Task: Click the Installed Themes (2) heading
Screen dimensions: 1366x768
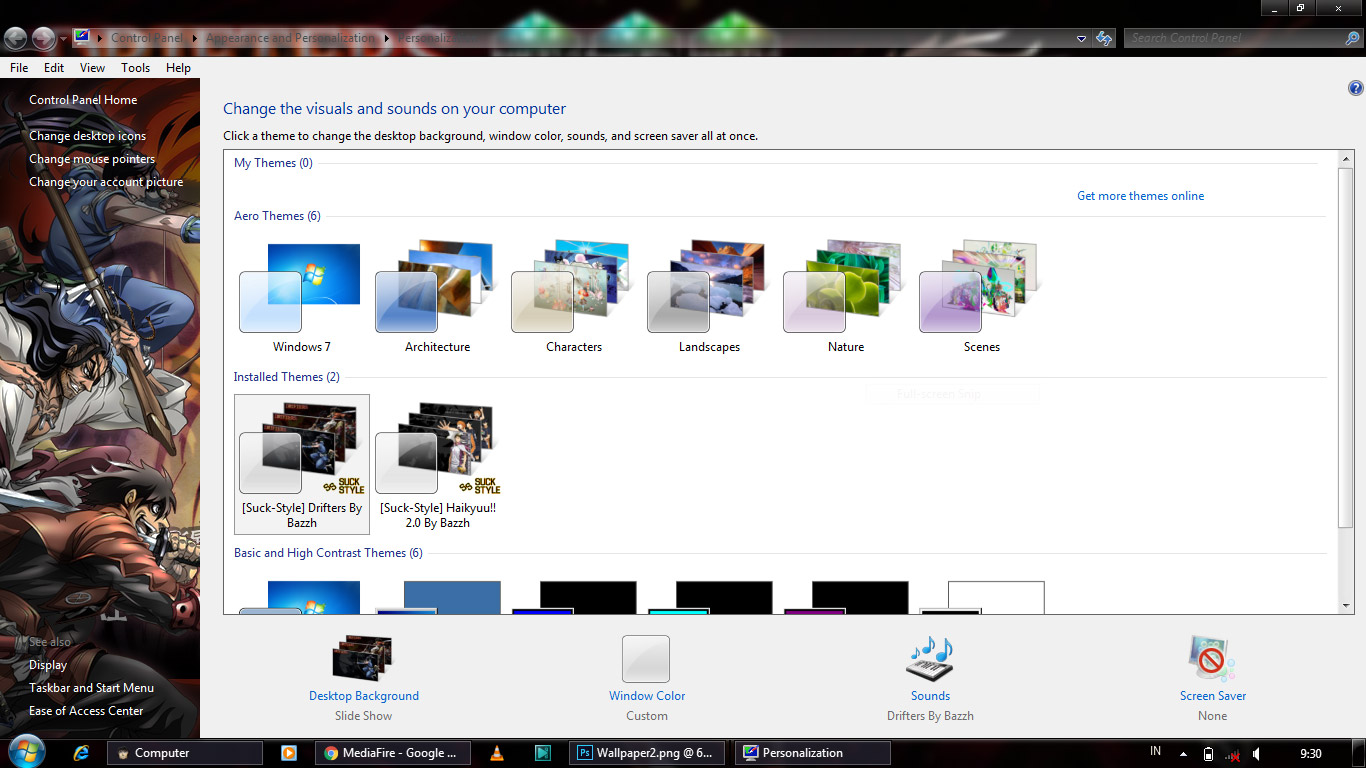Action: point(287,377)
